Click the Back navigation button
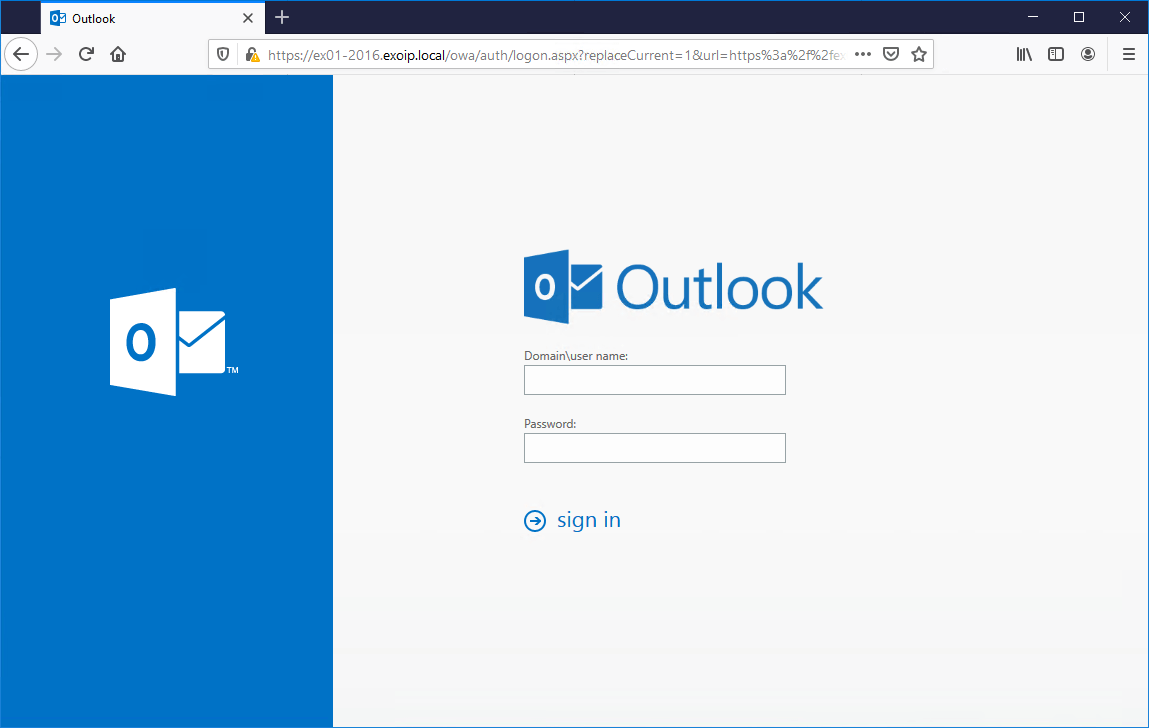Image resolution: width=1149 pixels, height=728 pixels. pos(21,54)
